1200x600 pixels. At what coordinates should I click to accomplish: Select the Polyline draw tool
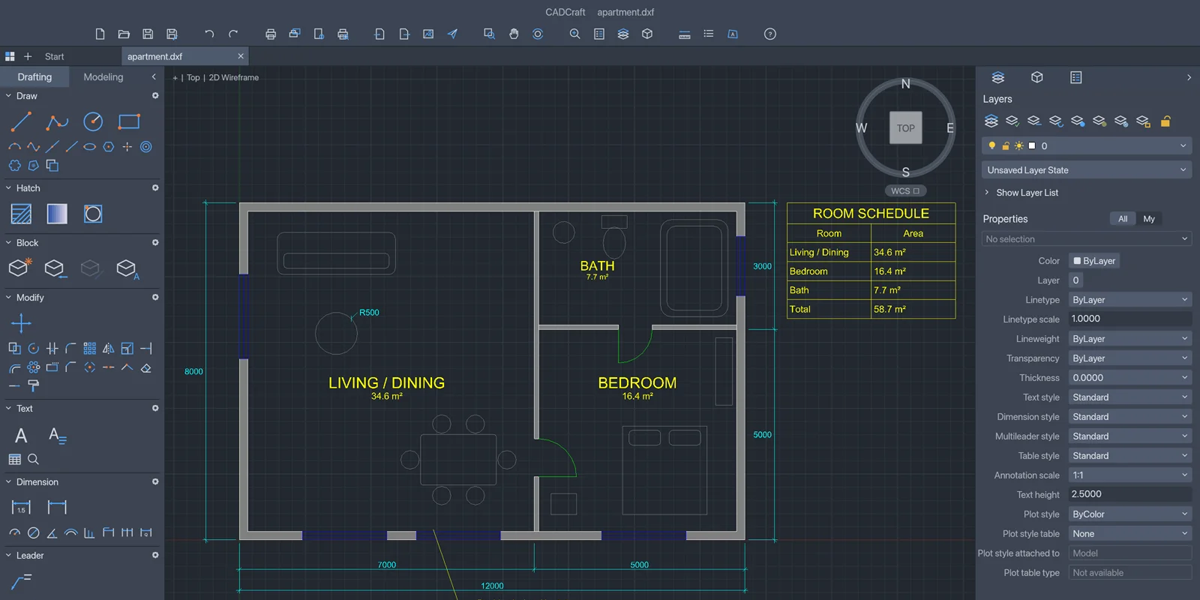(57, 122)
